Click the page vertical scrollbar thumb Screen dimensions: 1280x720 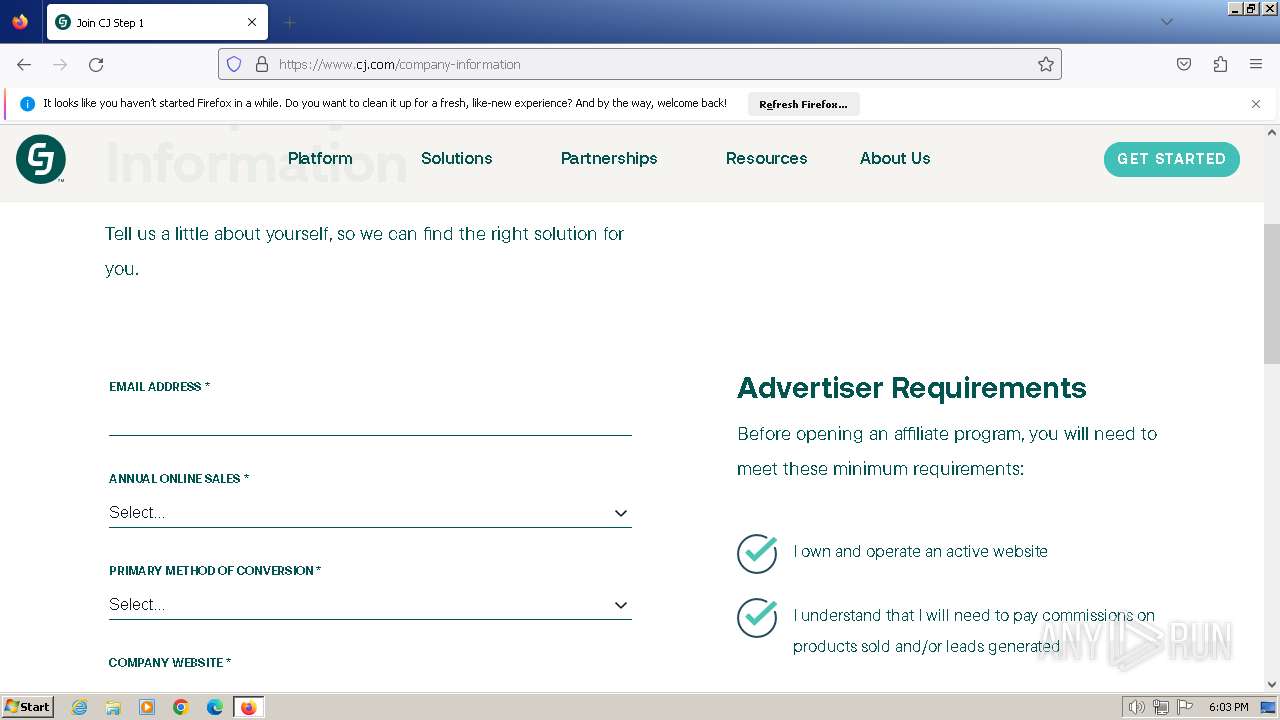1272,294
